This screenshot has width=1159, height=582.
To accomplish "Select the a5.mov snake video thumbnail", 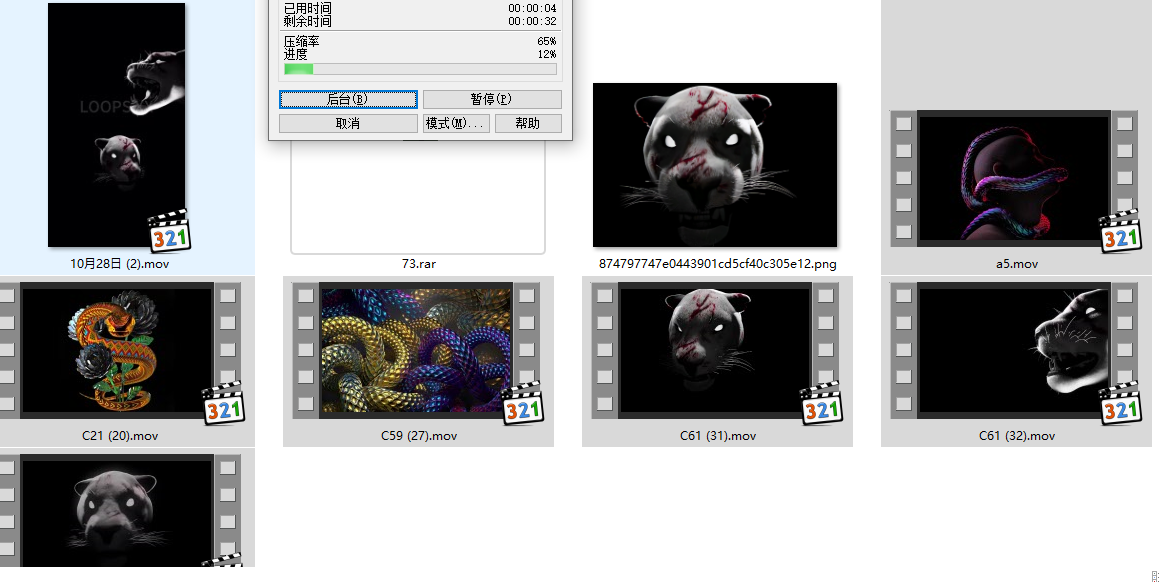I will point(1014,178).
